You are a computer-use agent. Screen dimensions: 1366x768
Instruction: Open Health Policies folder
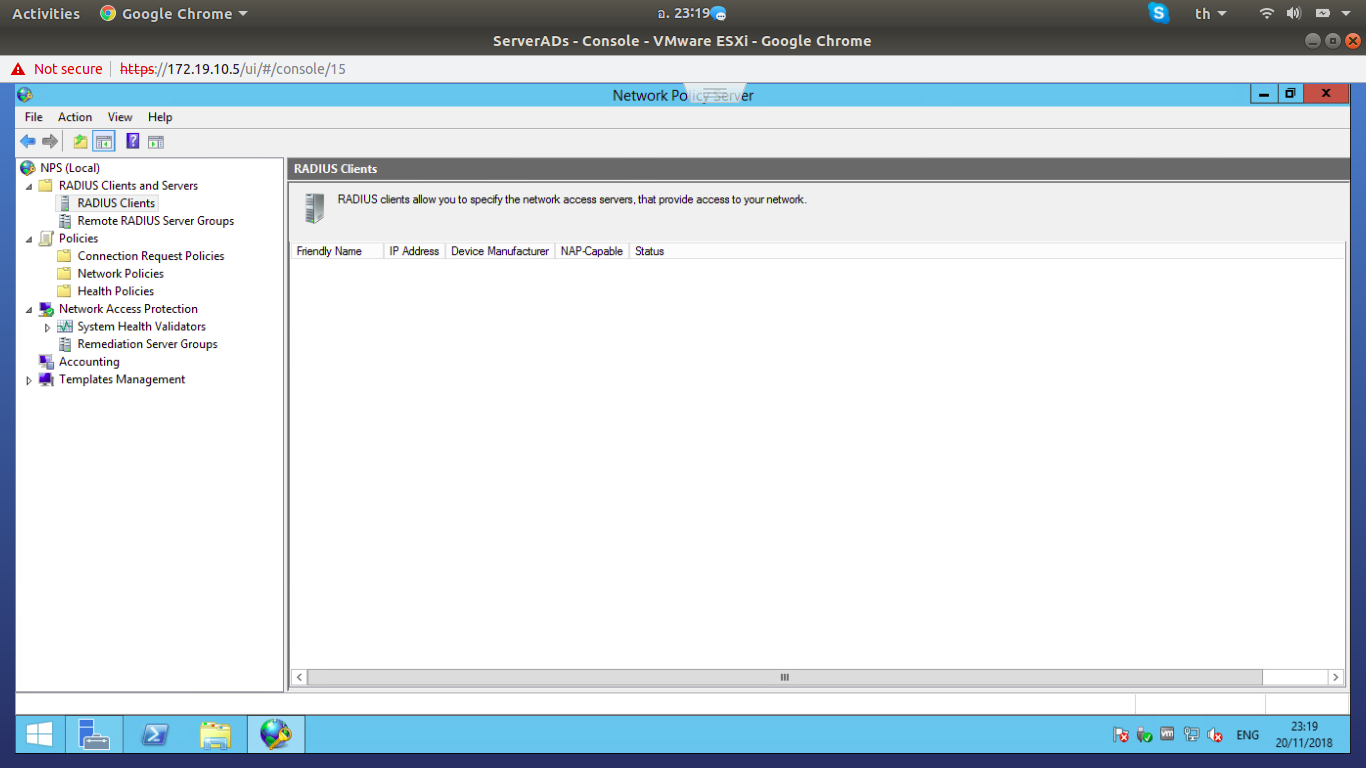(116, 292)
